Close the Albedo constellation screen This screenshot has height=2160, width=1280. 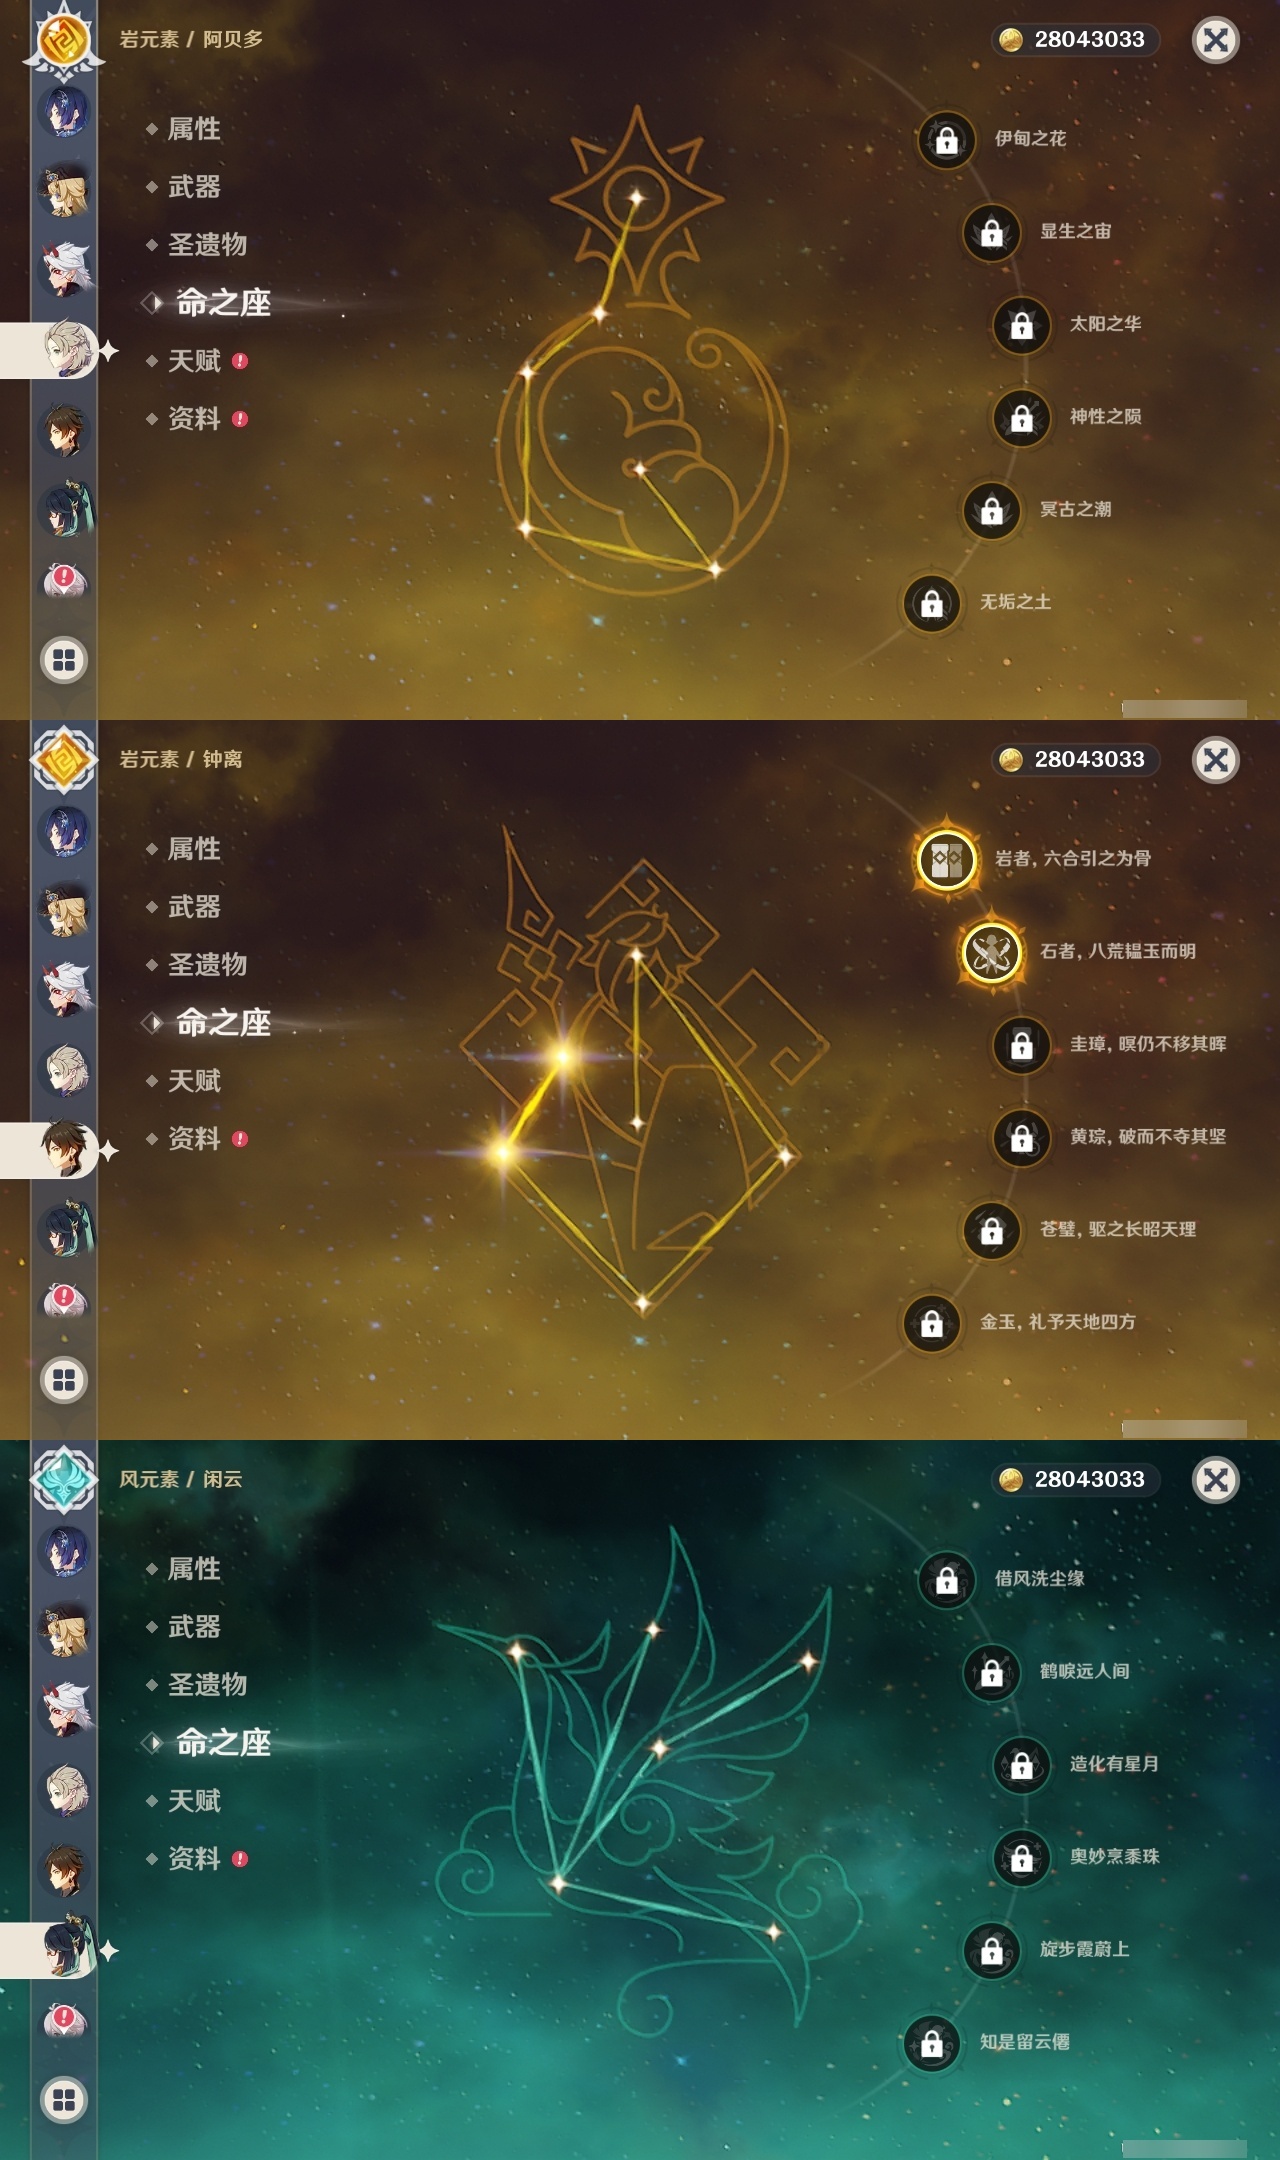1216,40
